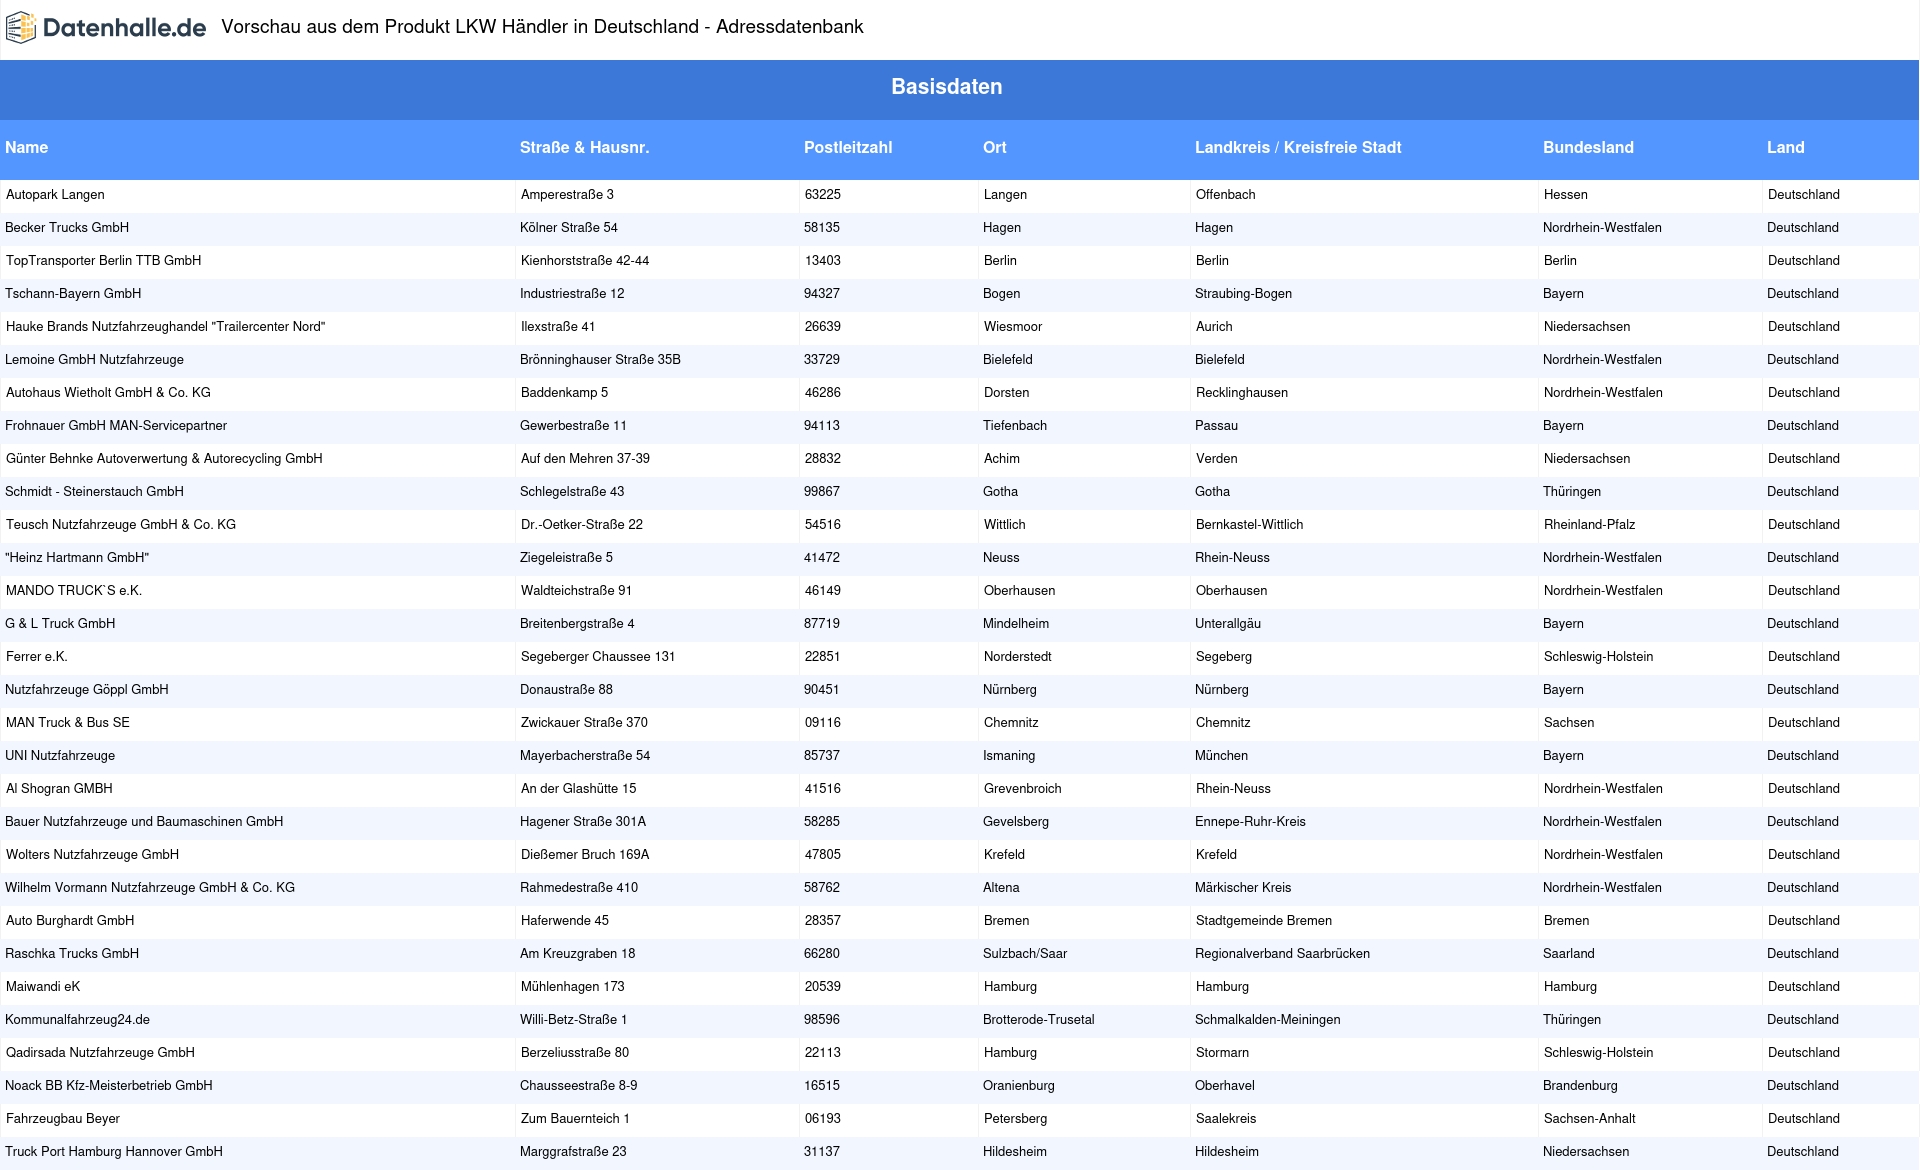Screen dimensions: 1920x1170
Task: Select Becker Trucks GmbH row name
Action: (x=67, y=228)
